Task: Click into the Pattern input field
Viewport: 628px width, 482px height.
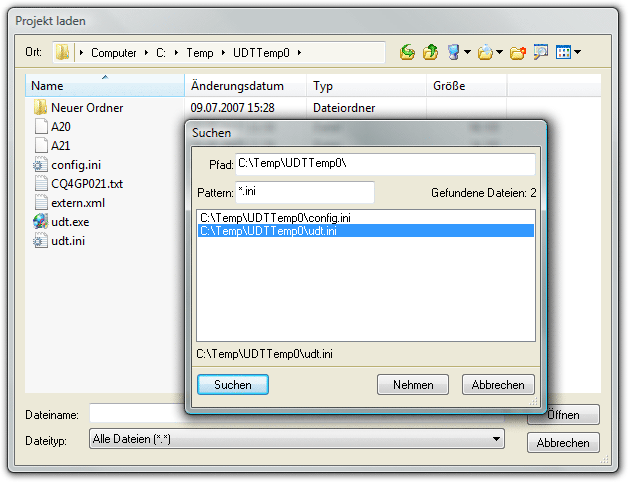Action: 304,192
